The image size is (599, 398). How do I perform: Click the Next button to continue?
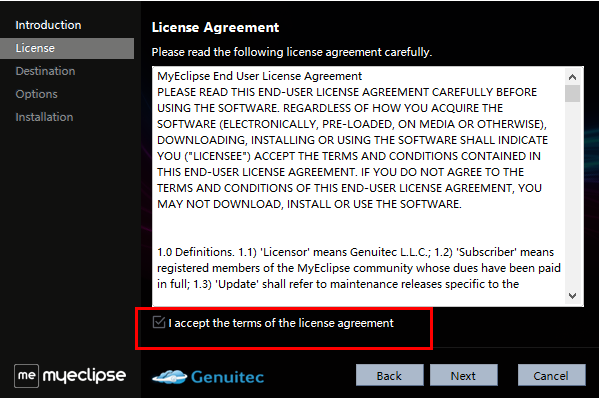pos(463,375)
